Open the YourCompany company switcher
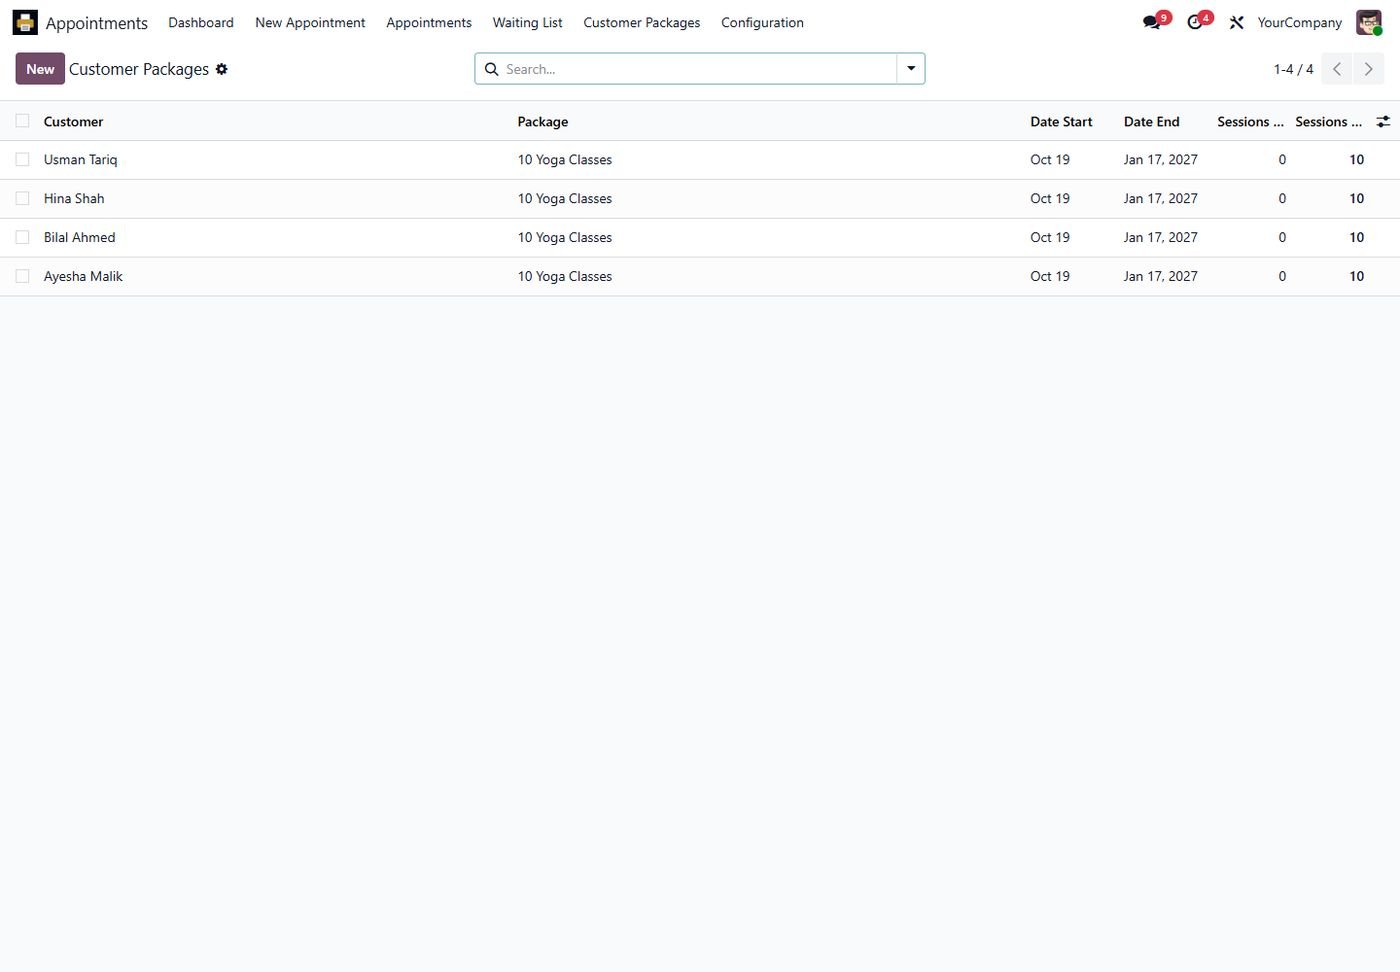 tap(1299, 22)
